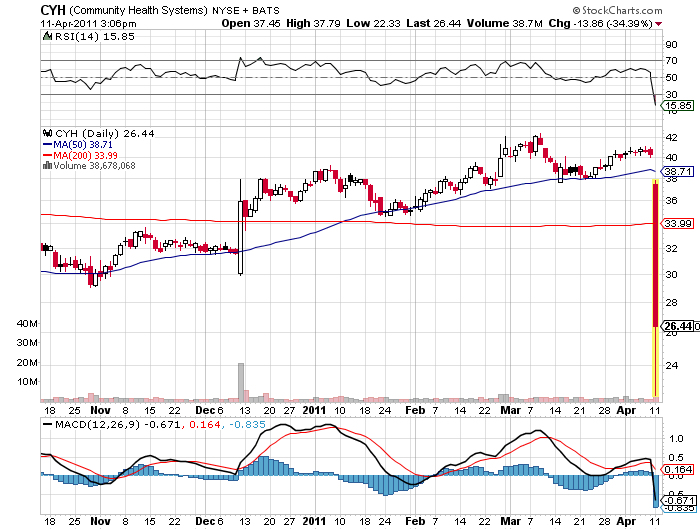Click the MA(50) 38.71 legend entry

[83, 145]
